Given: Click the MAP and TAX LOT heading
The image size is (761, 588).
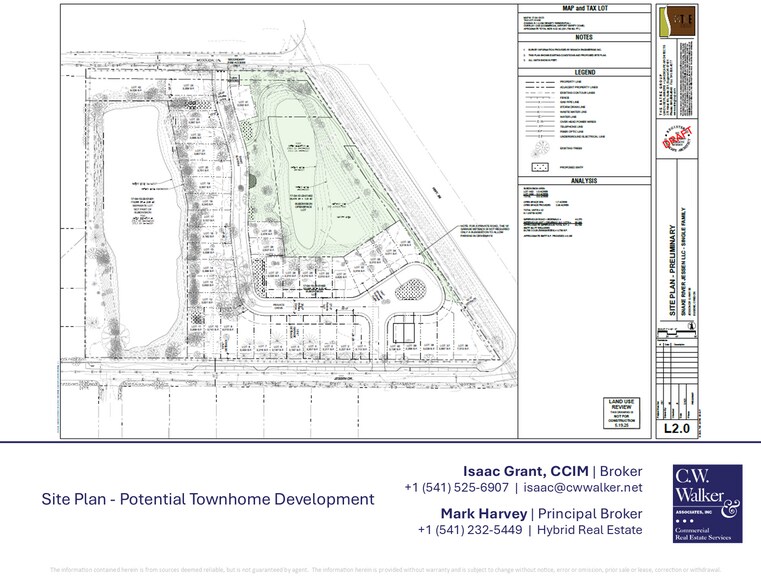Looking at the screenshot, I should [x=584, y=8].
